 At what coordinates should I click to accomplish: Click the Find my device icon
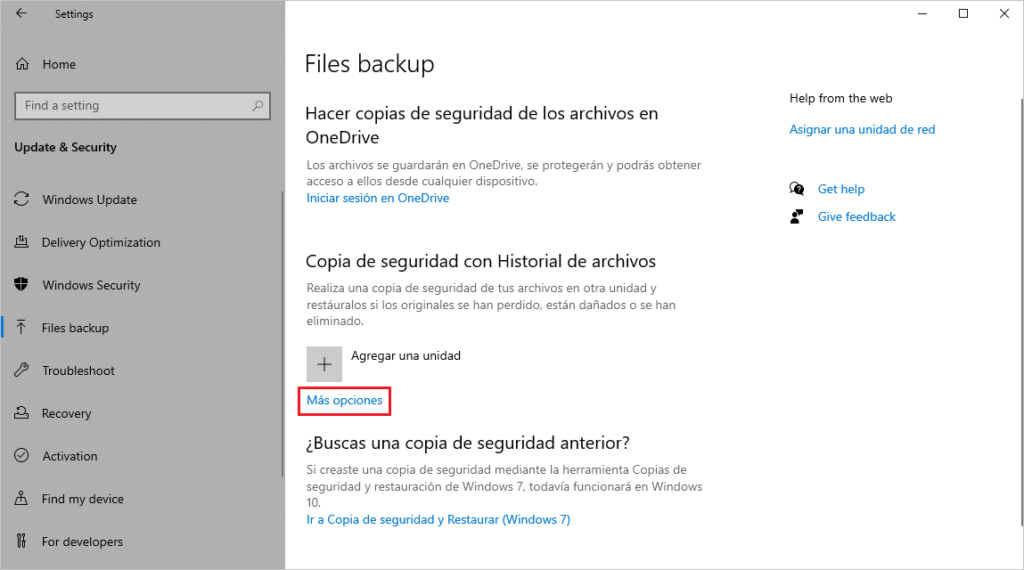22,498
